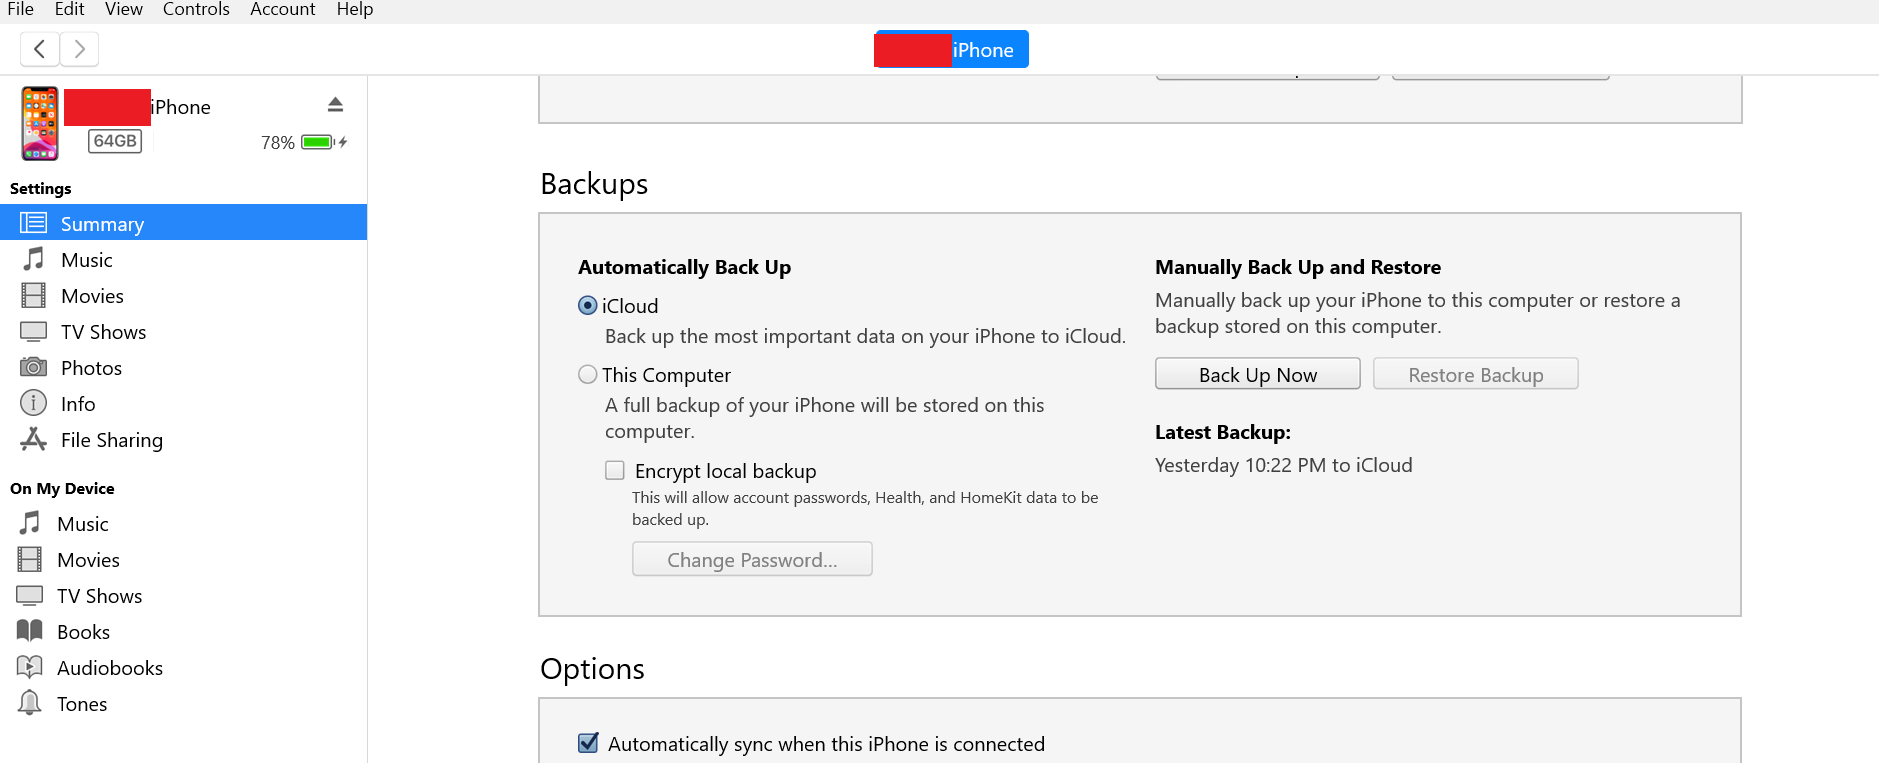This screenshot has height=763, width=1879.
Task: Open Photos label in the sidebar
Action: tap(91, 368)
